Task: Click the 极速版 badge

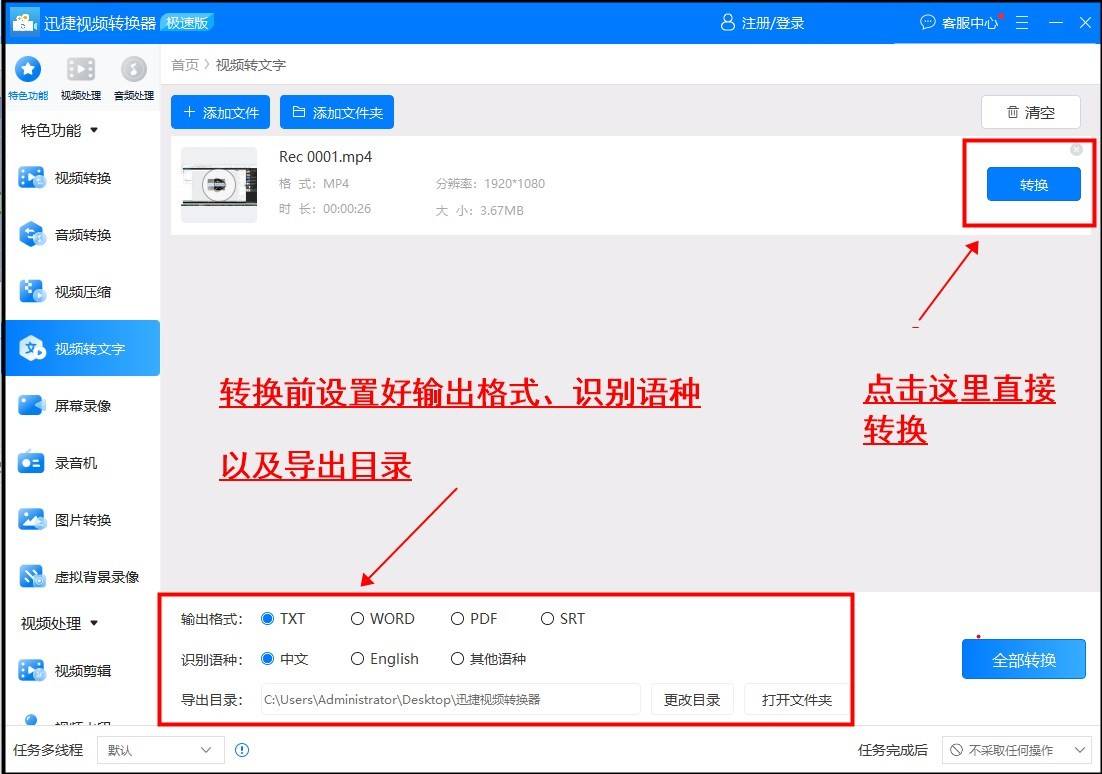Action: 187,22
